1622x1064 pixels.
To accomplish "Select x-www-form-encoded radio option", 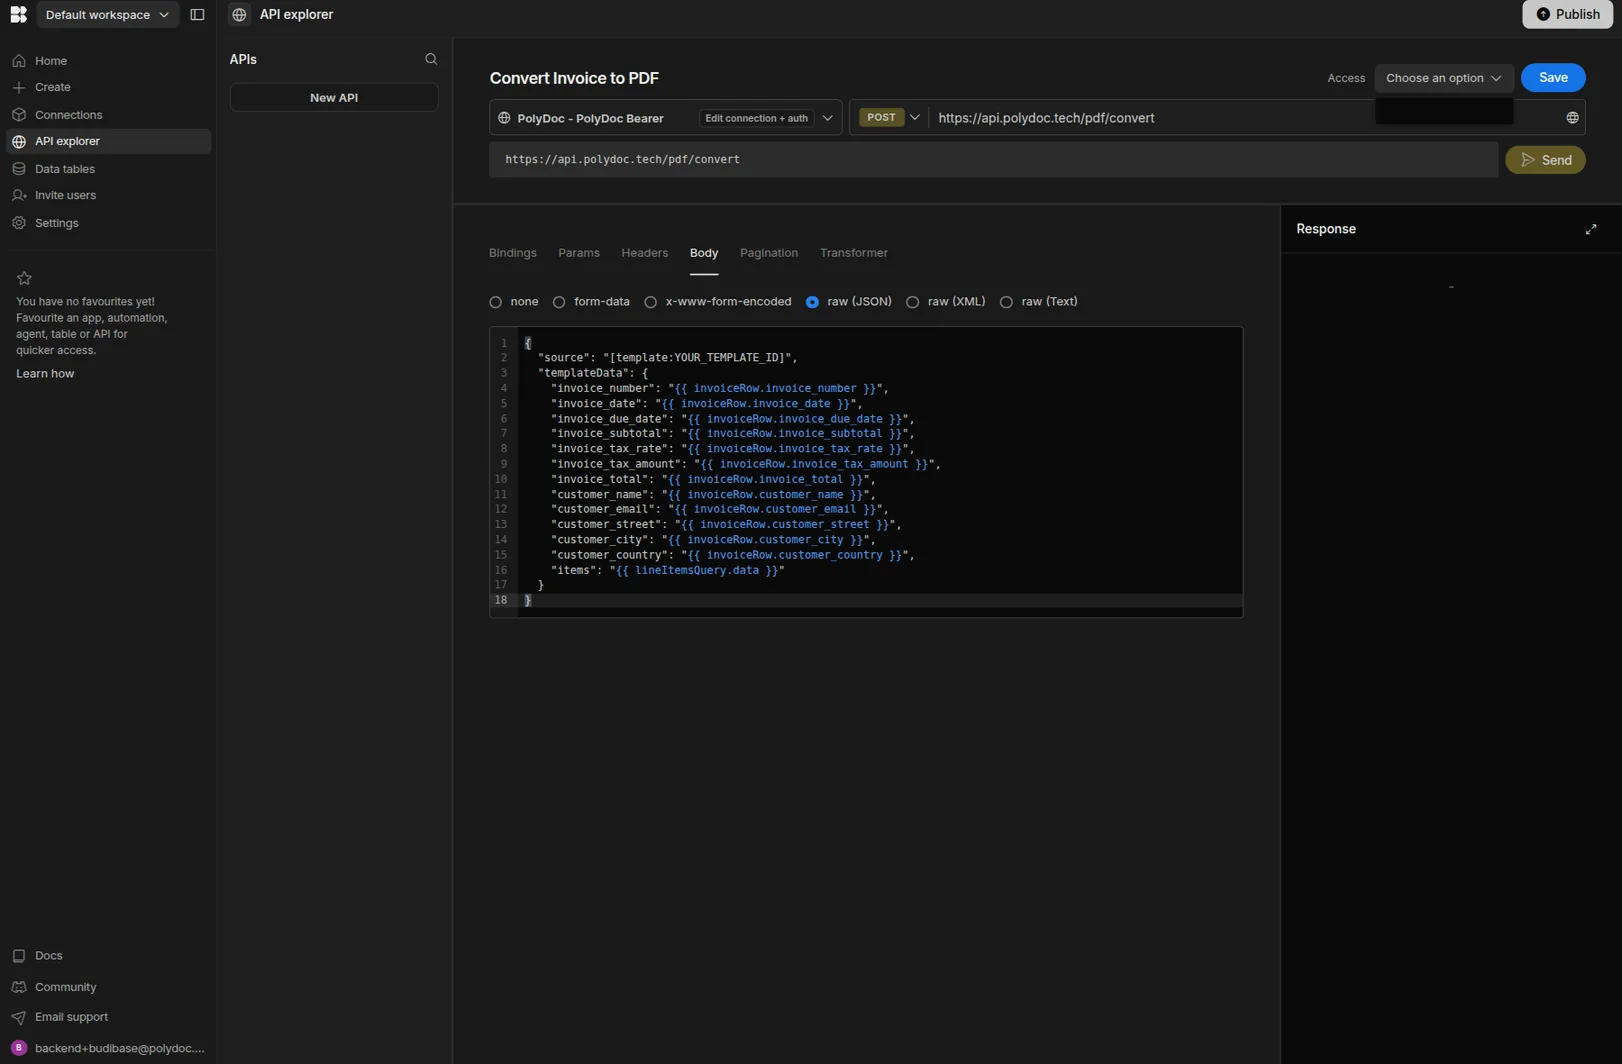I will (x=651, y=302).
